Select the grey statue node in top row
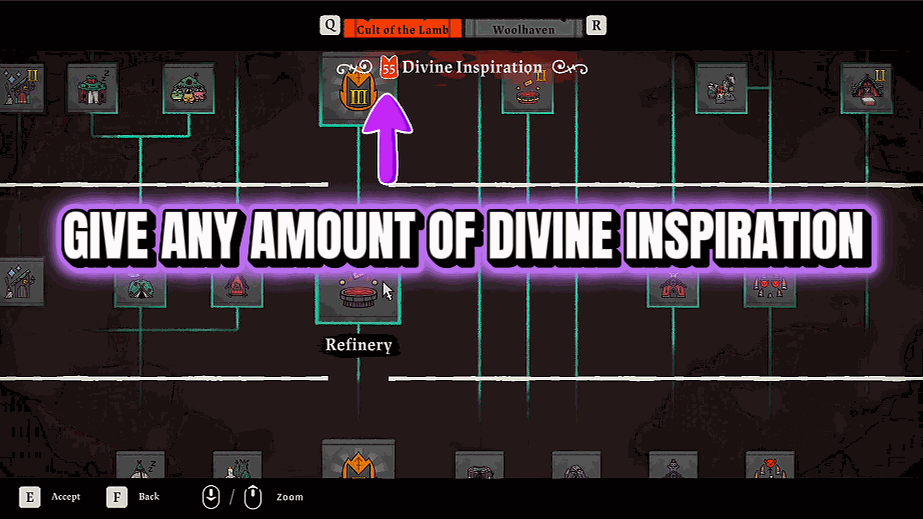The width and height of the screenshot is (923, 519). (721, 88)
